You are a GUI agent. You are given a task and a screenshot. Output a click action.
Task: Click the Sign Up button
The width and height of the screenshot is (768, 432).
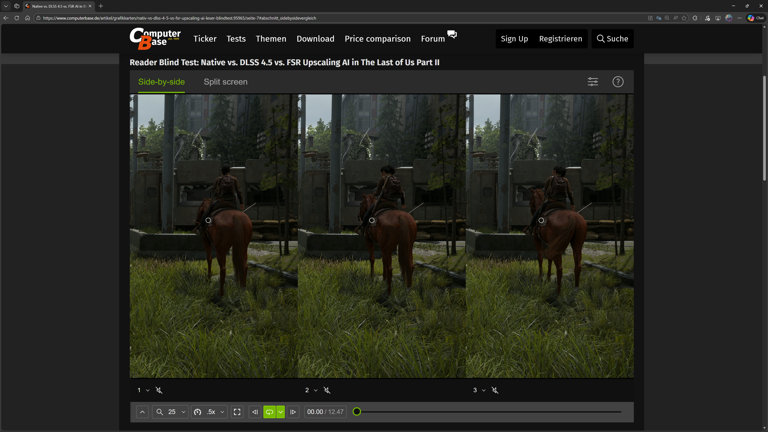514,39
